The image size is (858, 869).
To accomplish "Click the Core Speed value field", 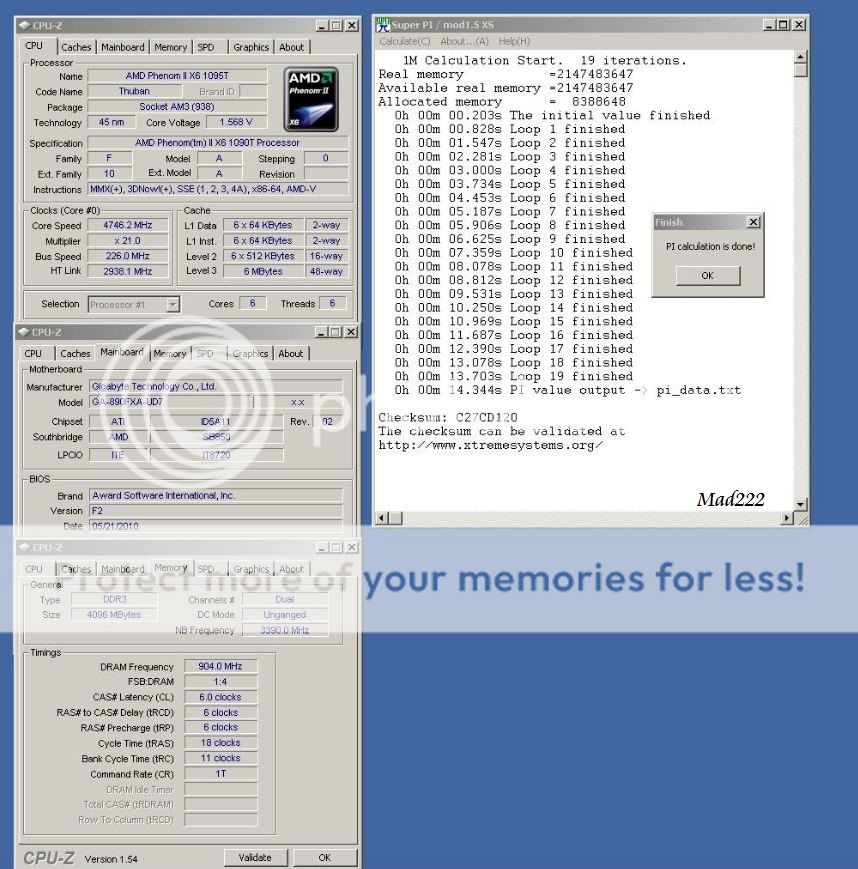I will point(127,226).
